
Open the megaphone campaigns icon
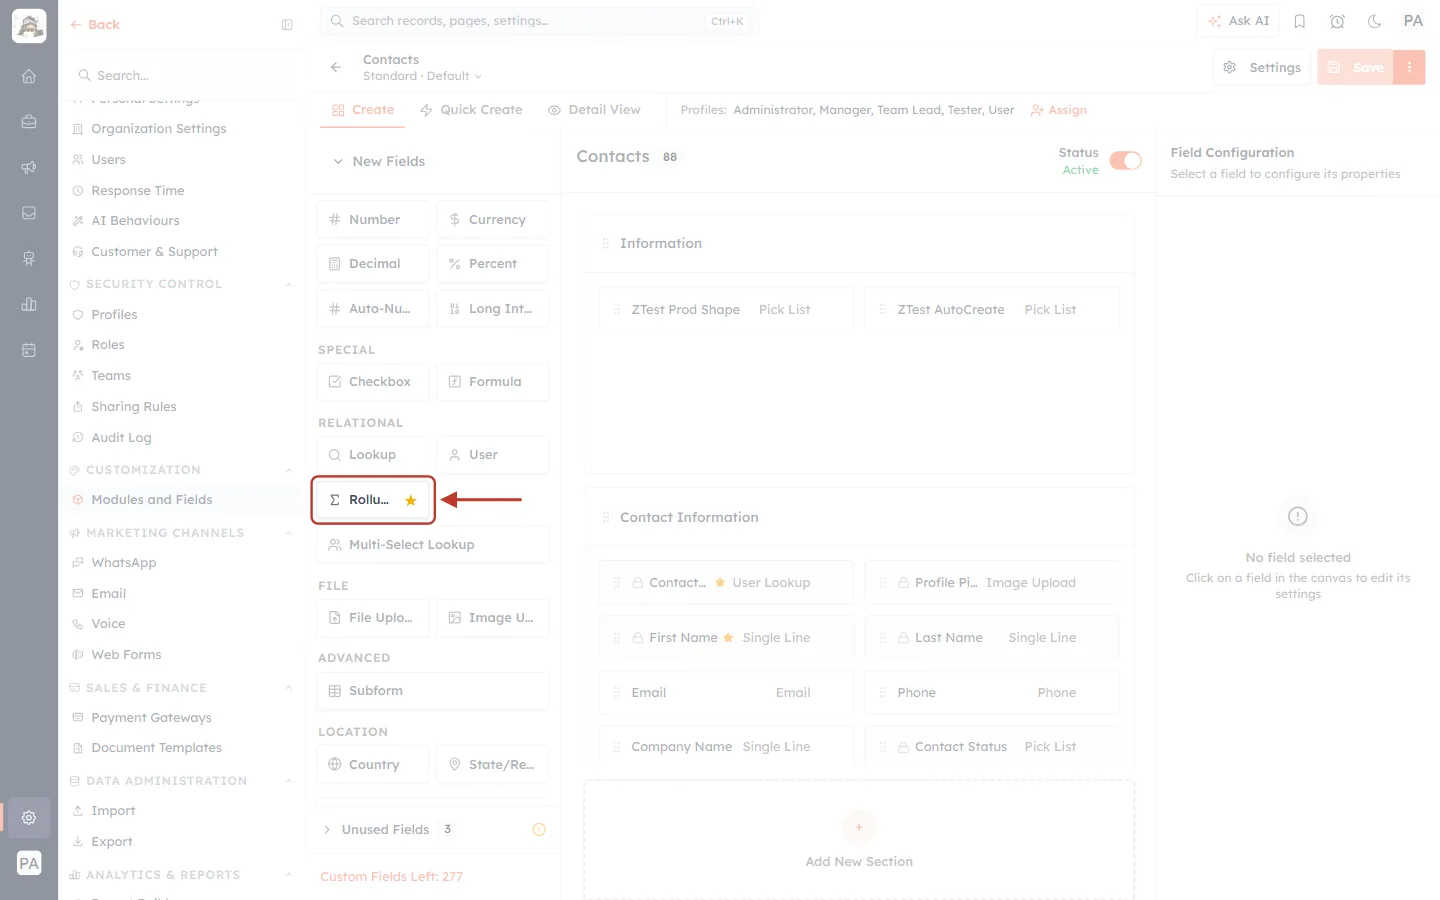(x=29, y=167)
